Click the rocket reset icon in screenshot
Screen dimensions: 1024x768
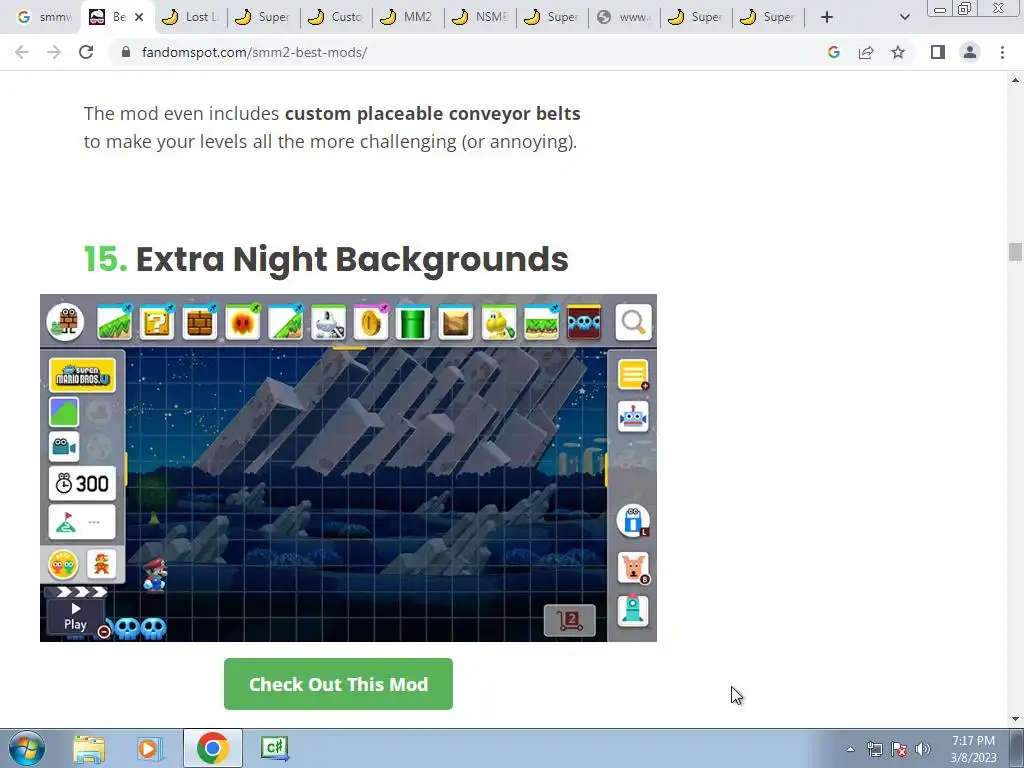(x=633, y=611)
